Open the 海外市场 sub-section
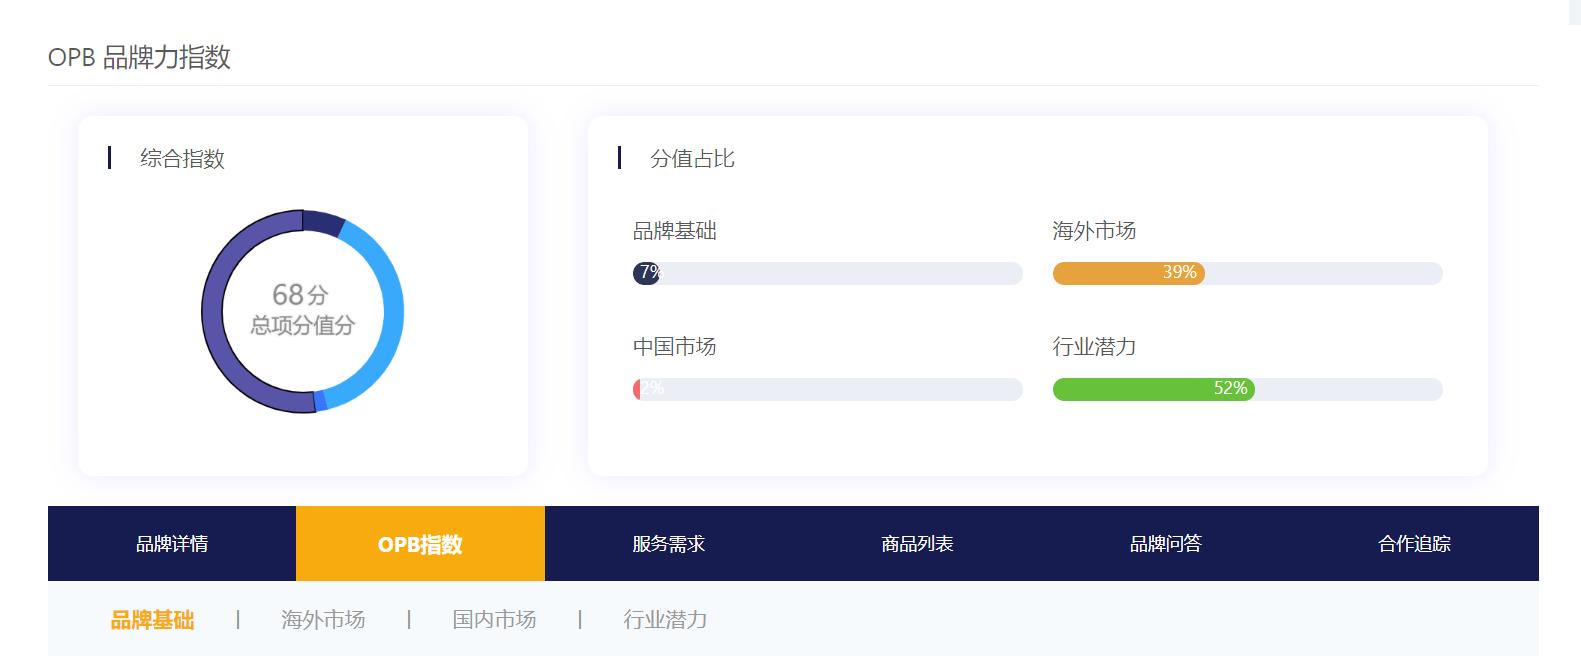 point(324,620)
